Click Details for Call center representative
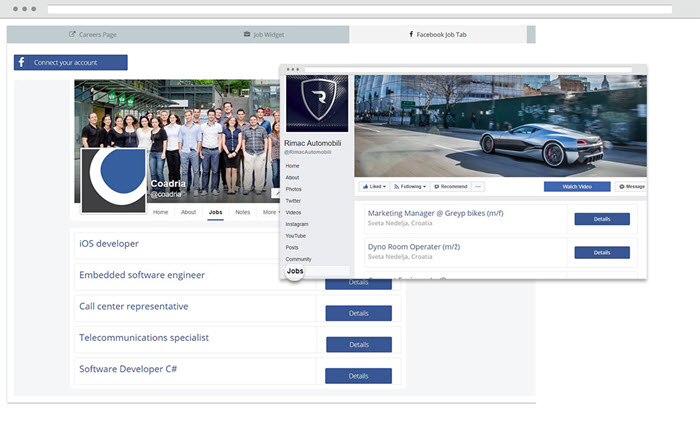700x437 pixels. point(358,313)
